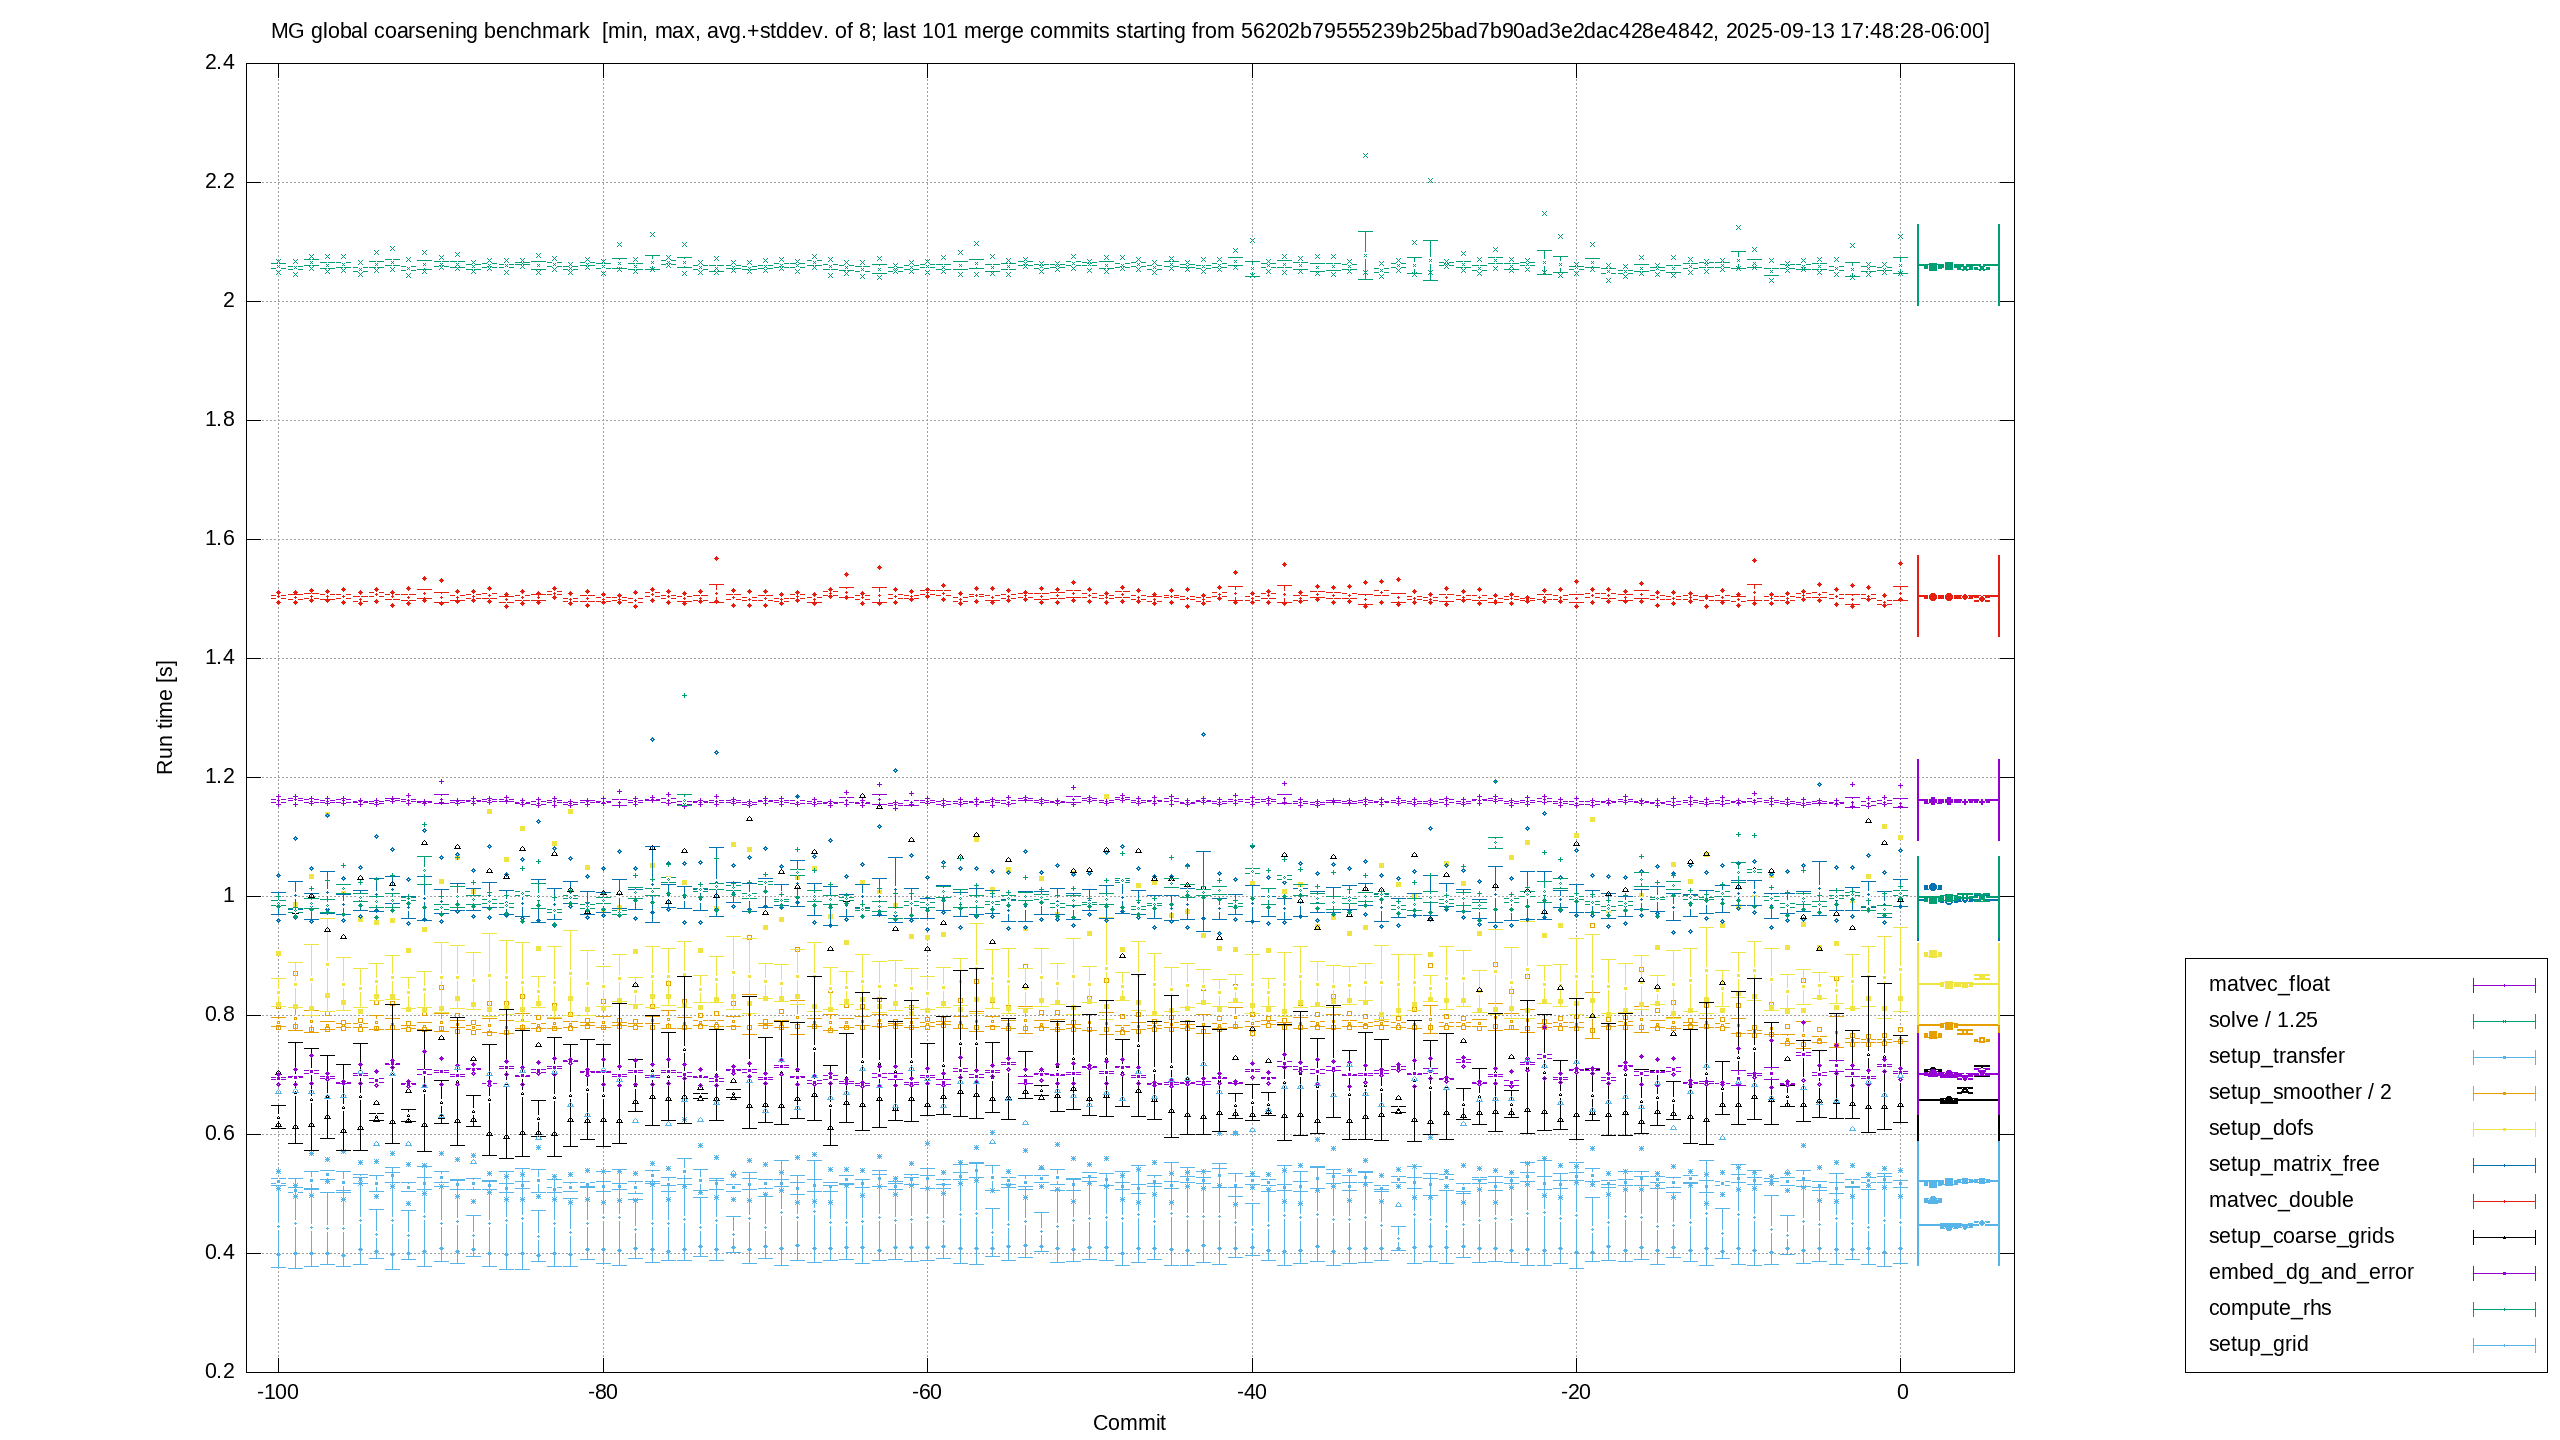The width and height of the screenshot is (2560, 1440).
Task: Click the 0 commit tick label
Action: 1902,1392
